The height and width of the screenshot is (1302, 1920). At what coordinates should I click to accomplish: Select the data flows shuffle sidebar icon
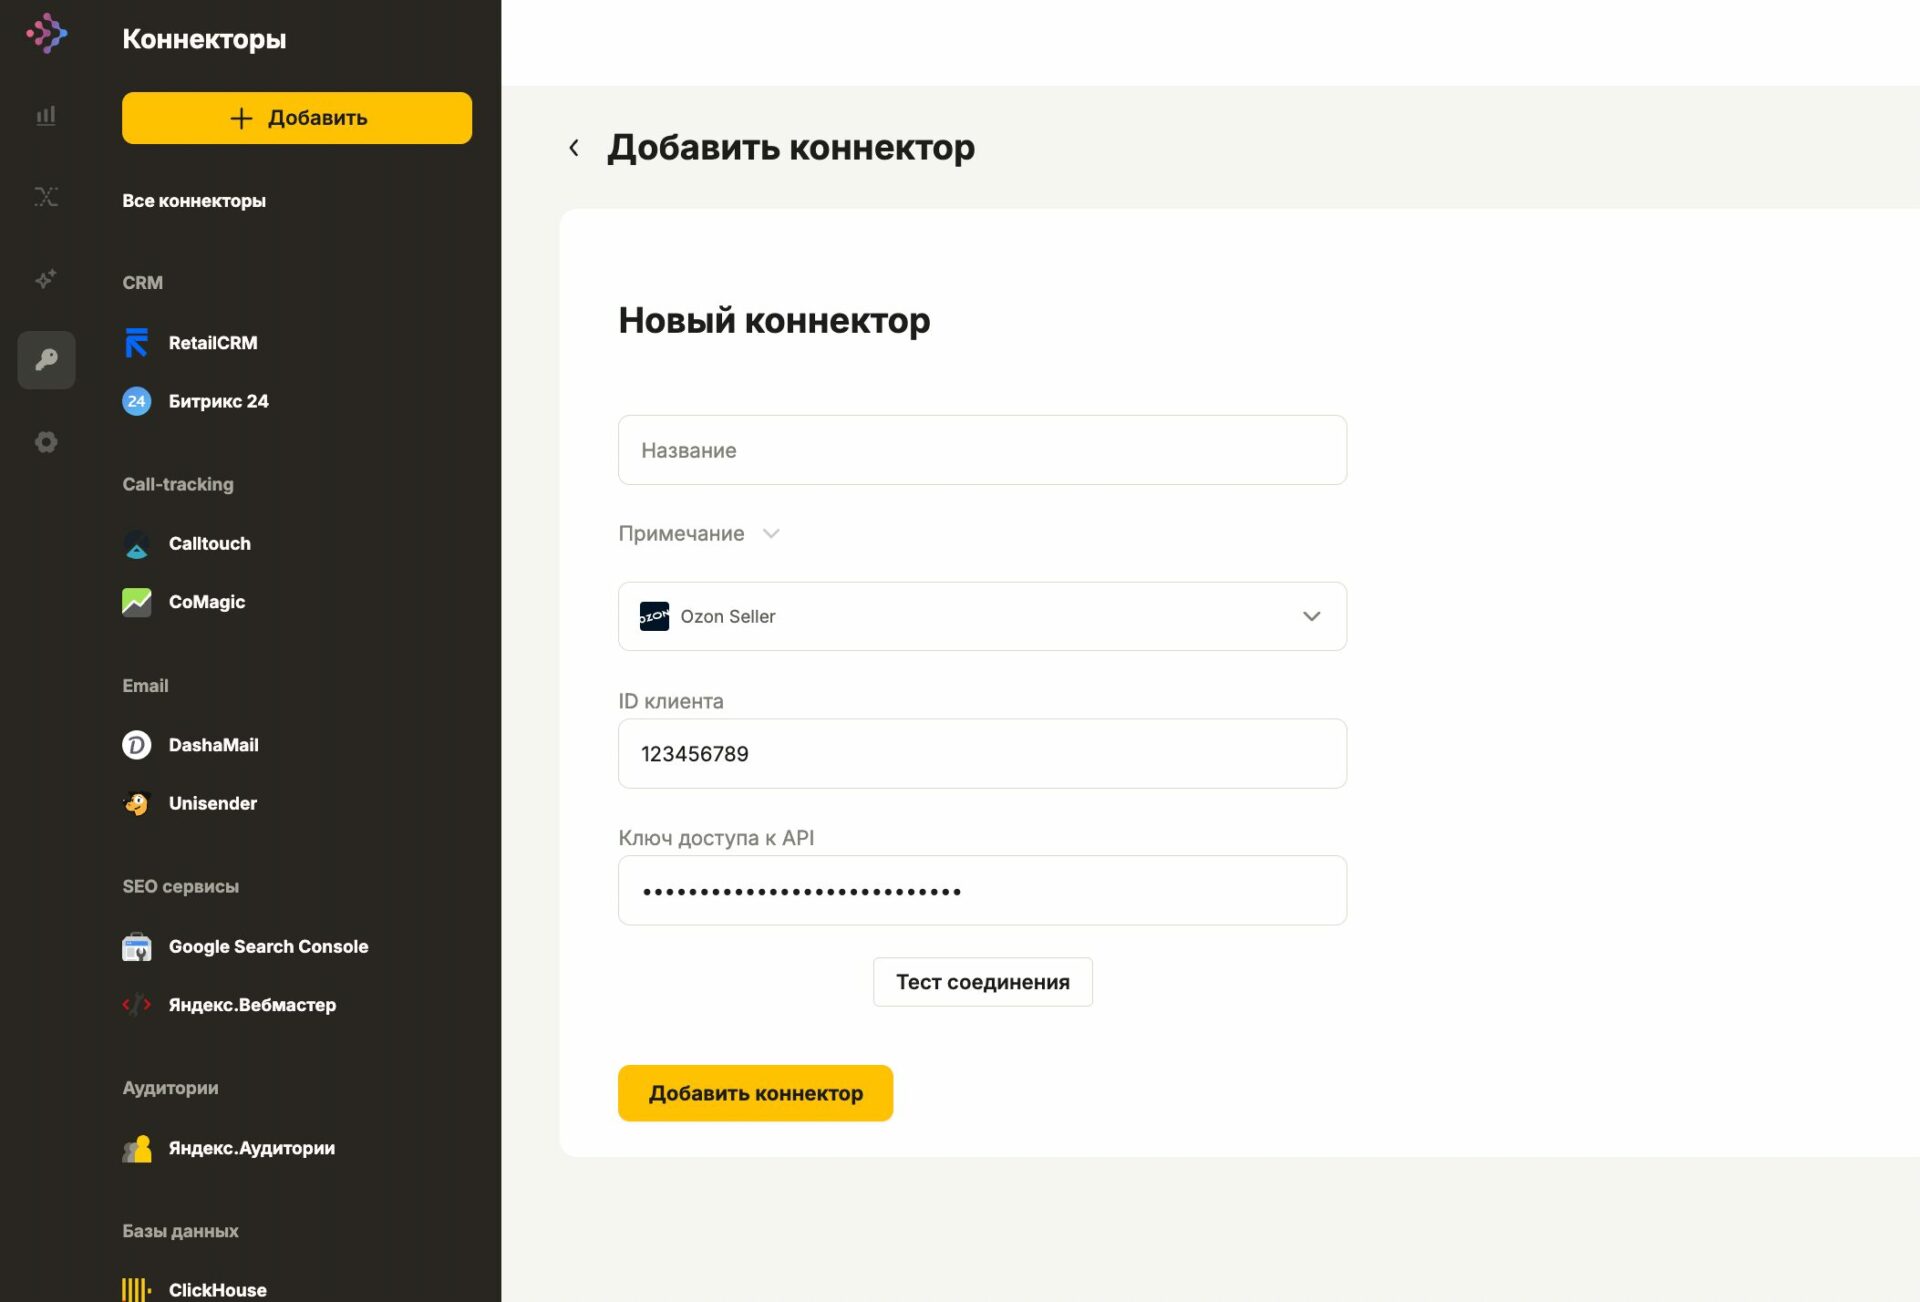pyautogui.click(x=46, y=196)
